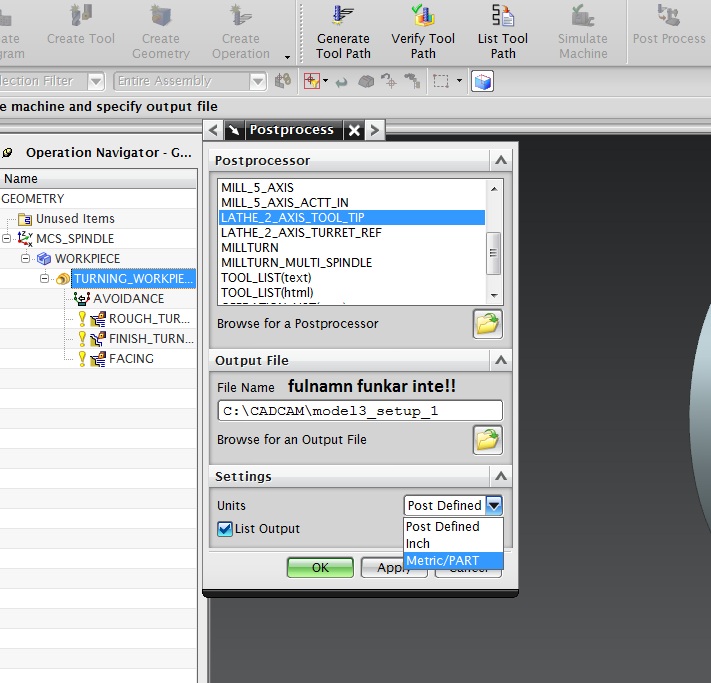Click the next dialog arrow button
This screenshot has height=683, width=711.
[375, 130]
